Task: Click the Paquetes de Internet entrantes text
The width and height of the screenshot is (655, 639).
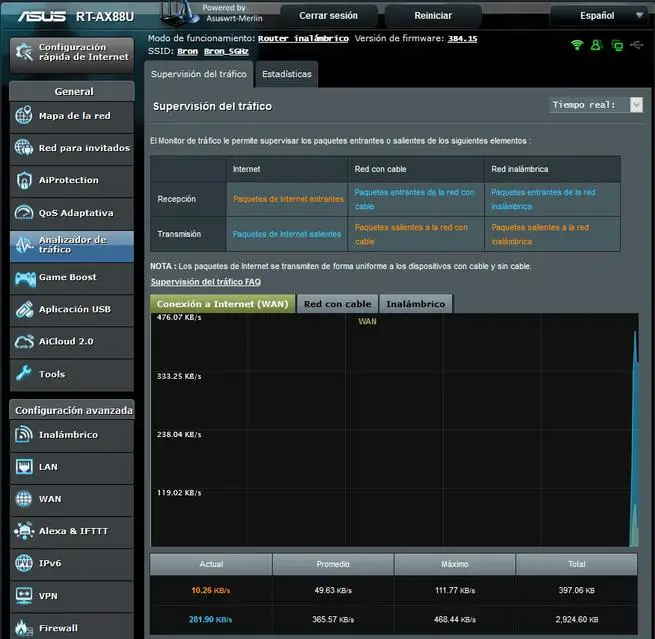Action: pyautogui.click(x=288, y=199)
